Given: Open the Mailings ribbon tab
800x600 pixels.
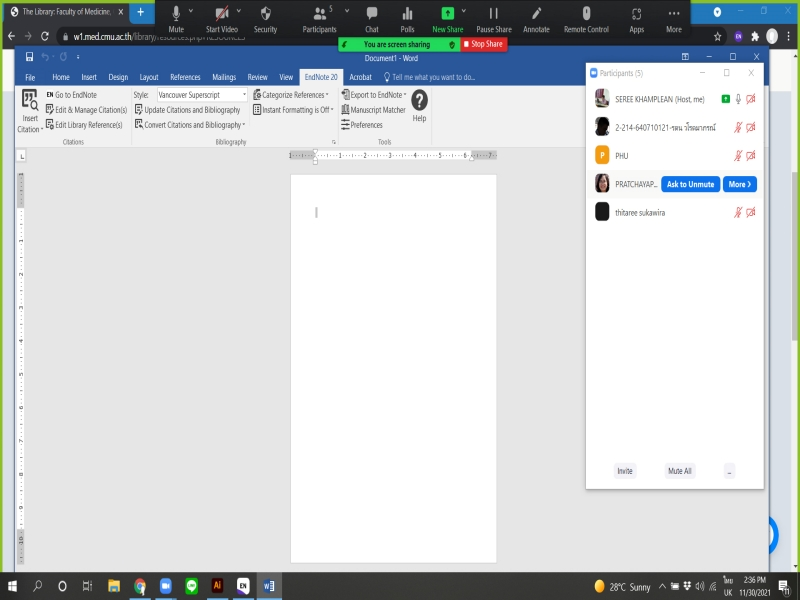Looking at the screenshot, I should coord(224,77).
